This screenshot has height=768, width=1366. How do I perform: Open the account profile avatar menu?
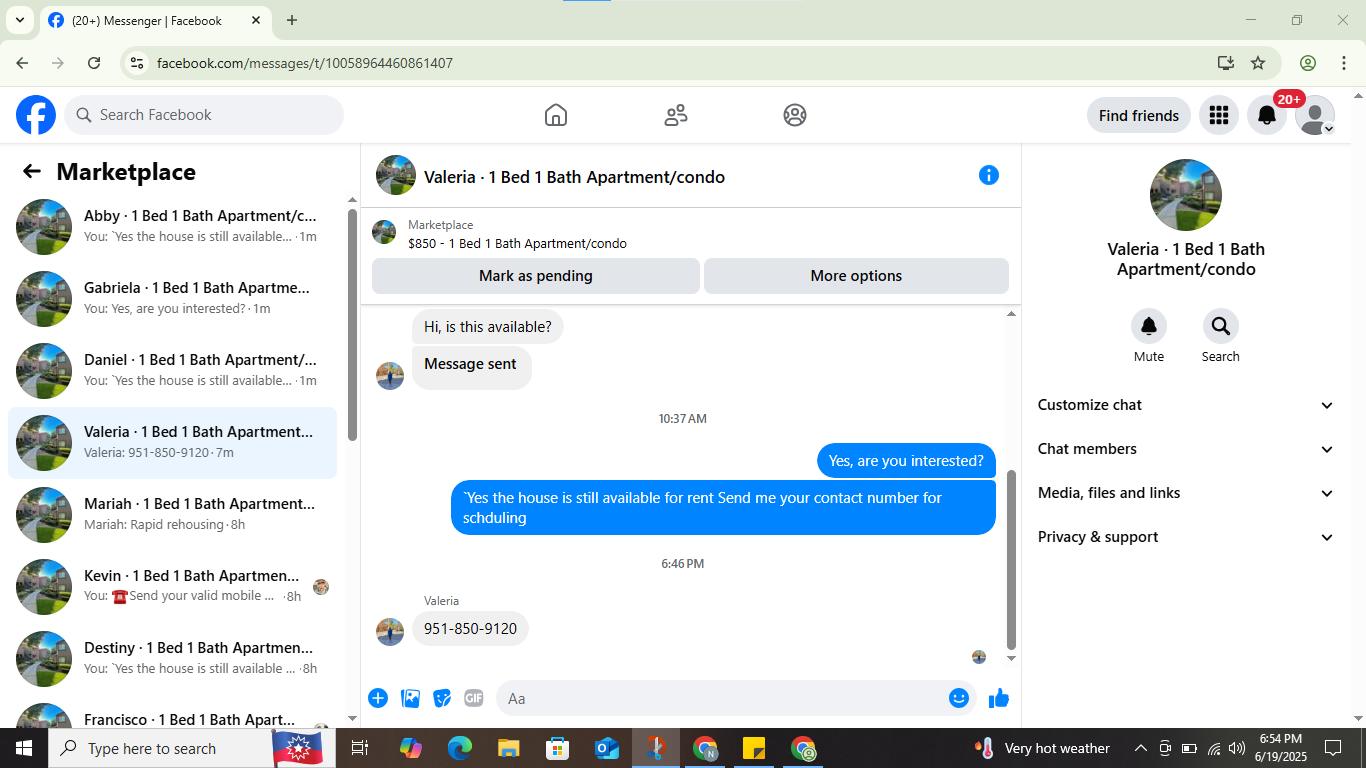[x=1315, y=115]
